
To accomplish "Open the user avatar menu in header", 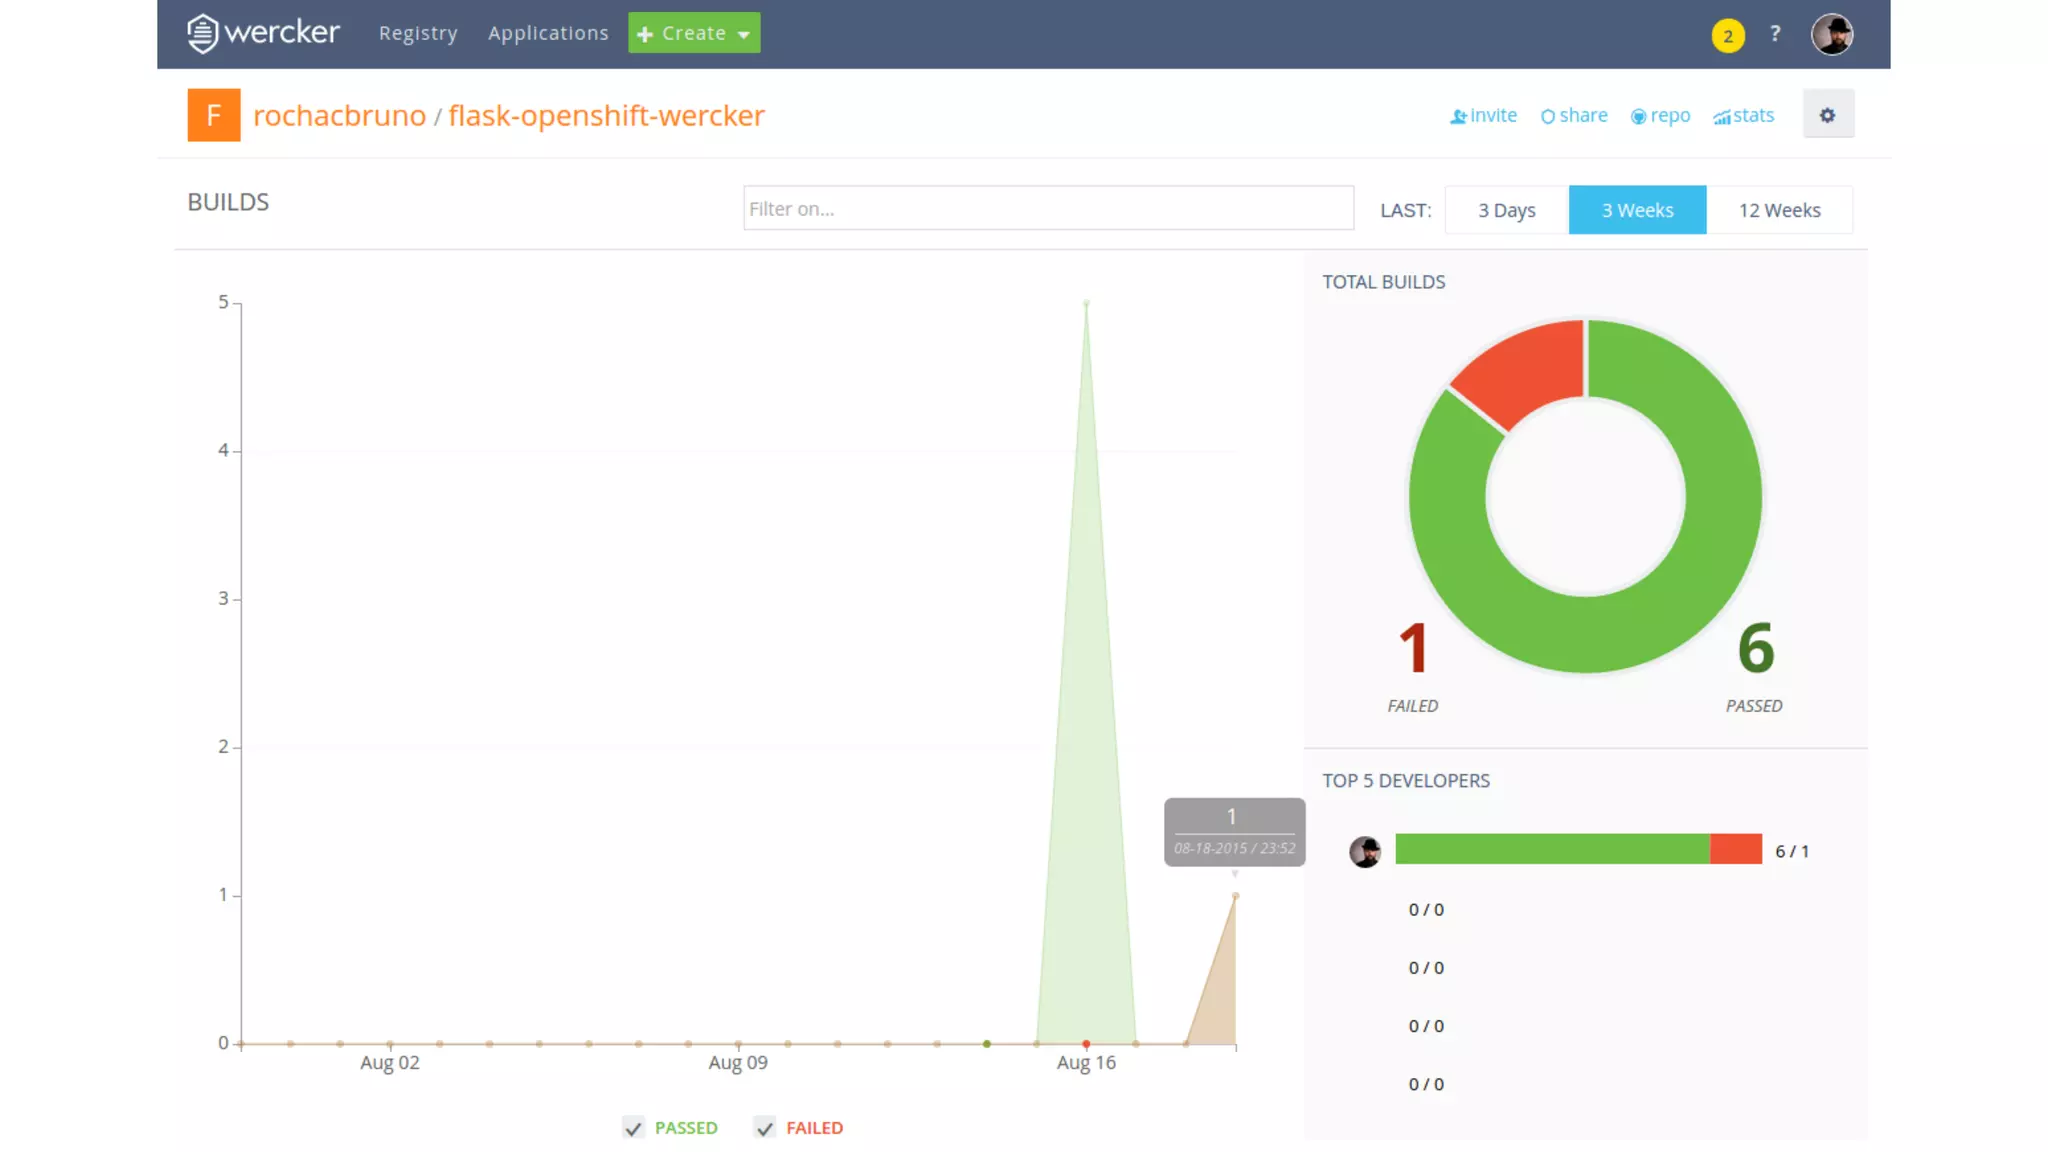I will pos(1831,34).
